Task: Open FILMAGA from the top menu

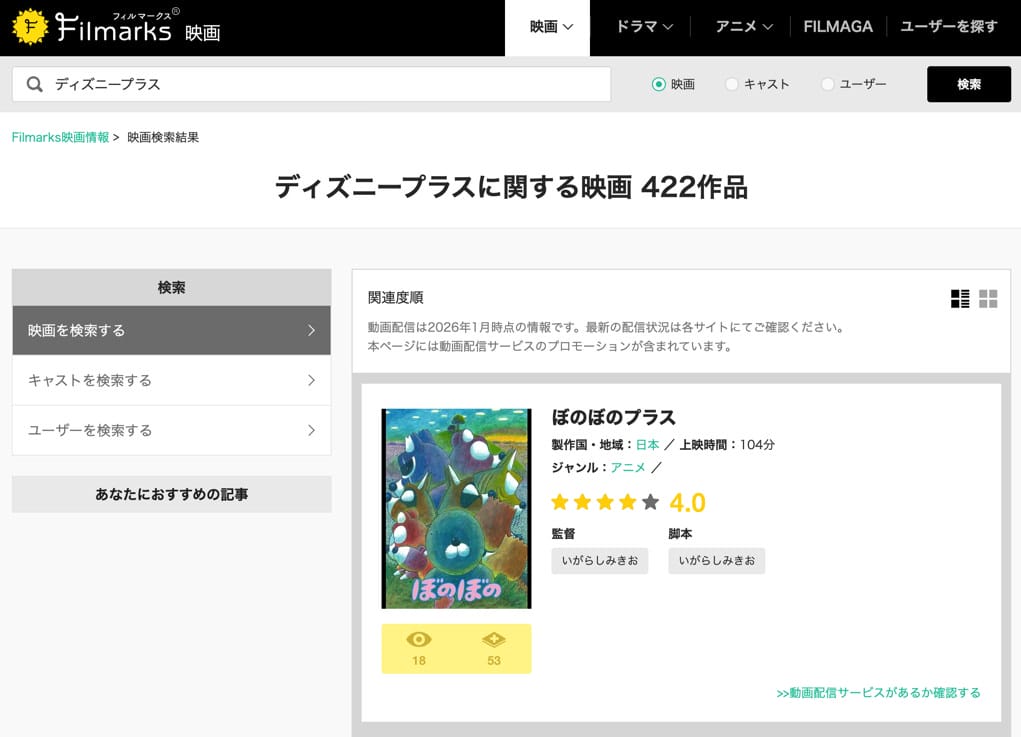Action: click(838, 27)
